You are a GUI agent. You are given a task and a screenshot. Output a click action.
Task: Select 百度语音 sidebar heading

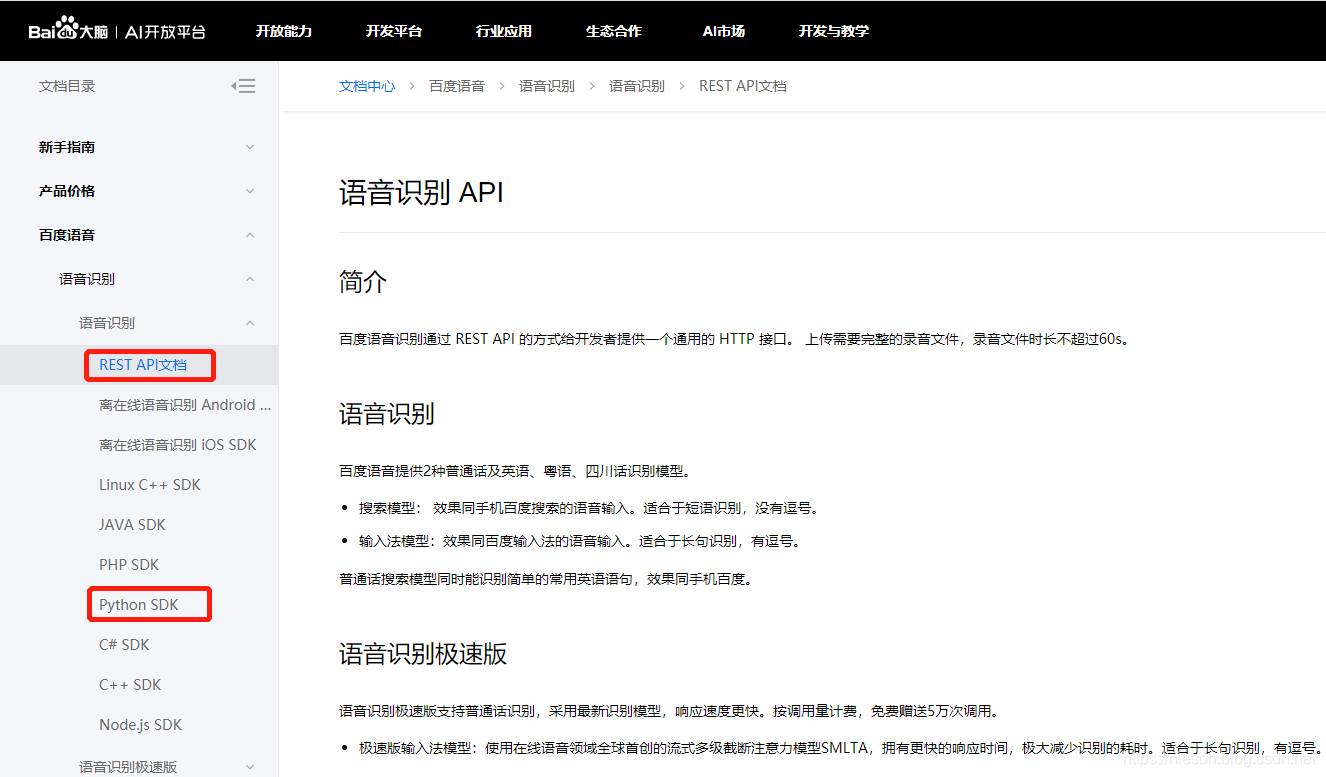click(67, 235)
